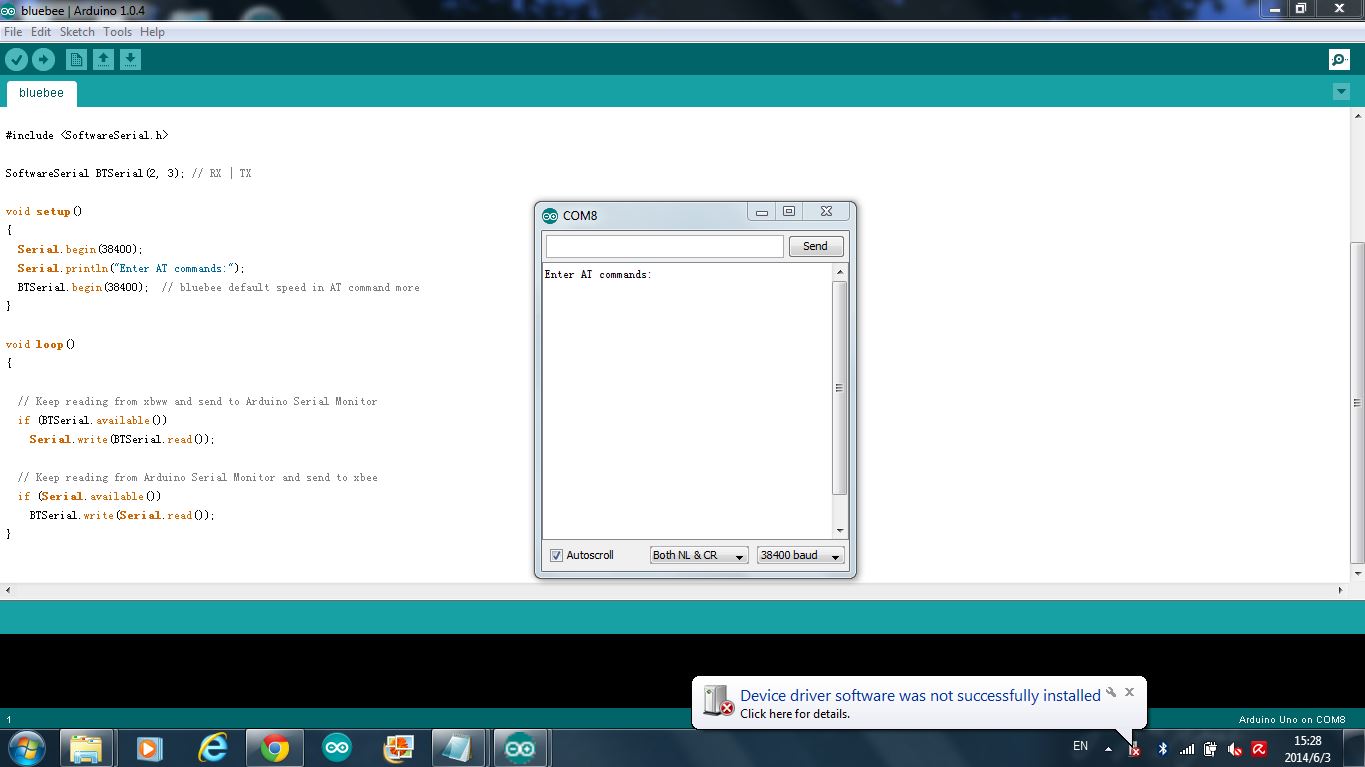Open the File menu
The width and height of the screenshot is (1365, 767).
pos(13,32)
